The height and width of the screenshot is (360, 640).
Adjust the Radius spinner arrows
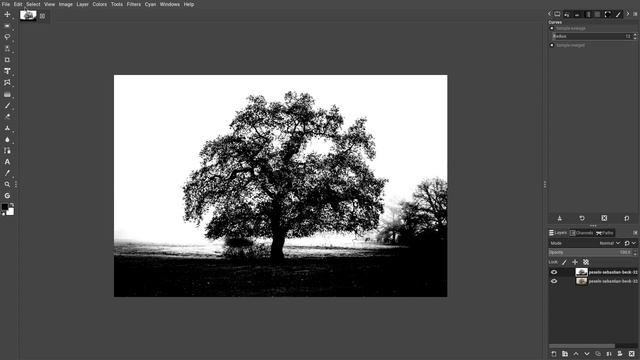point(635,36)
